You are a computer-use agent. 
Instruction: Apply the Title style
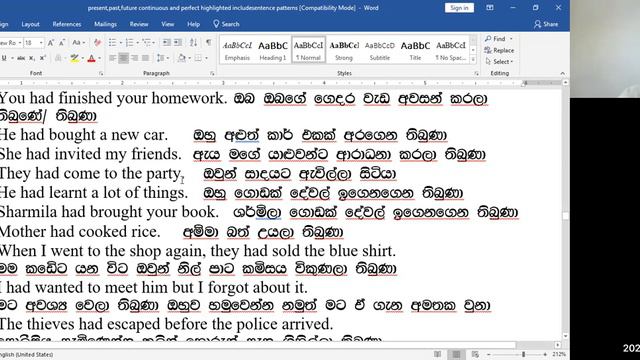(415, 50)
